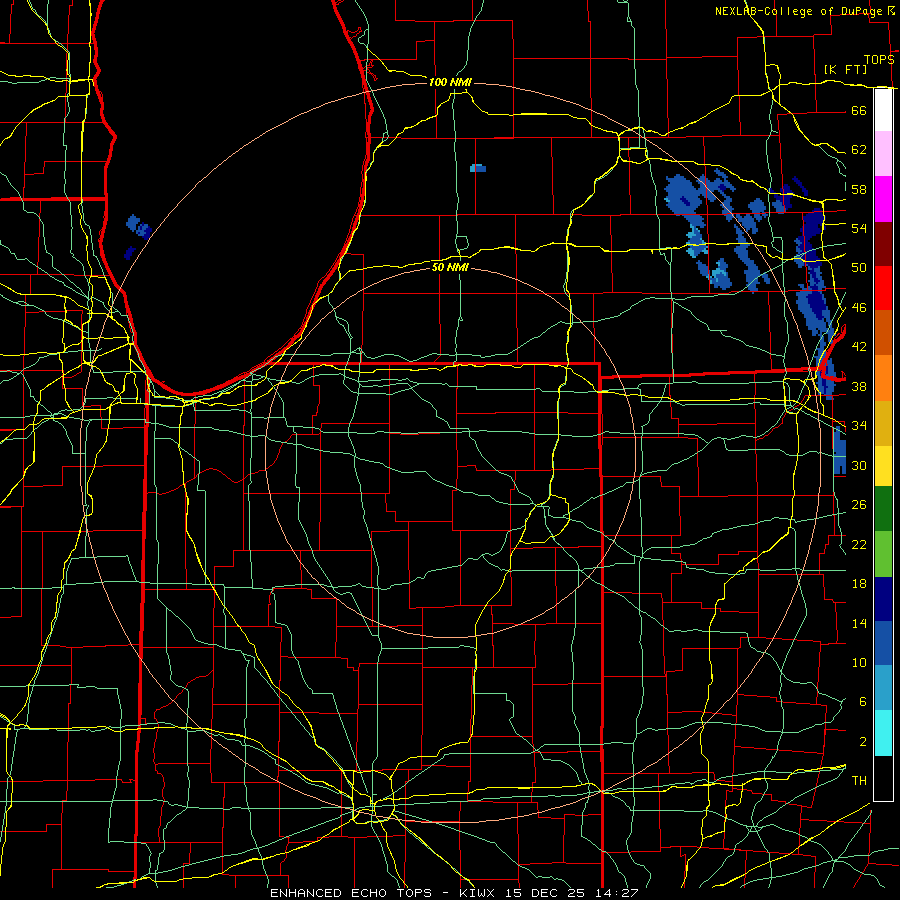Click the legend label 'TH'

coord(859,780)
